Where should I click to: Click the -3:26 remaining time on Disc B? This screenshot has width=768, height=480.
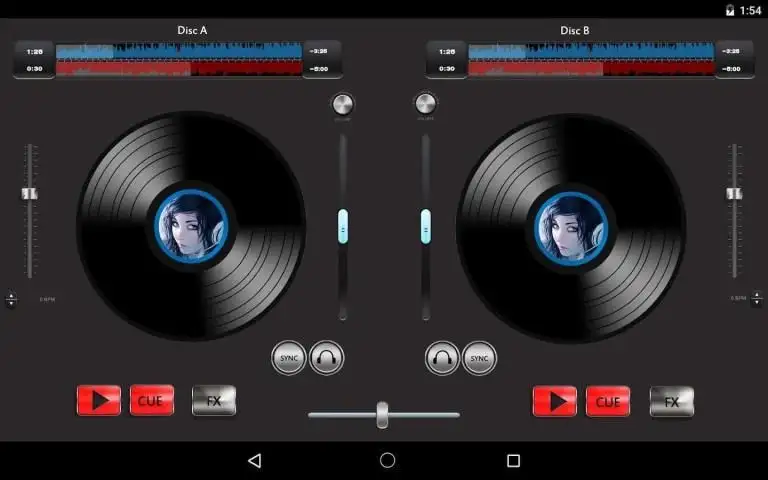pyautogui.click(x=731, y=51)
